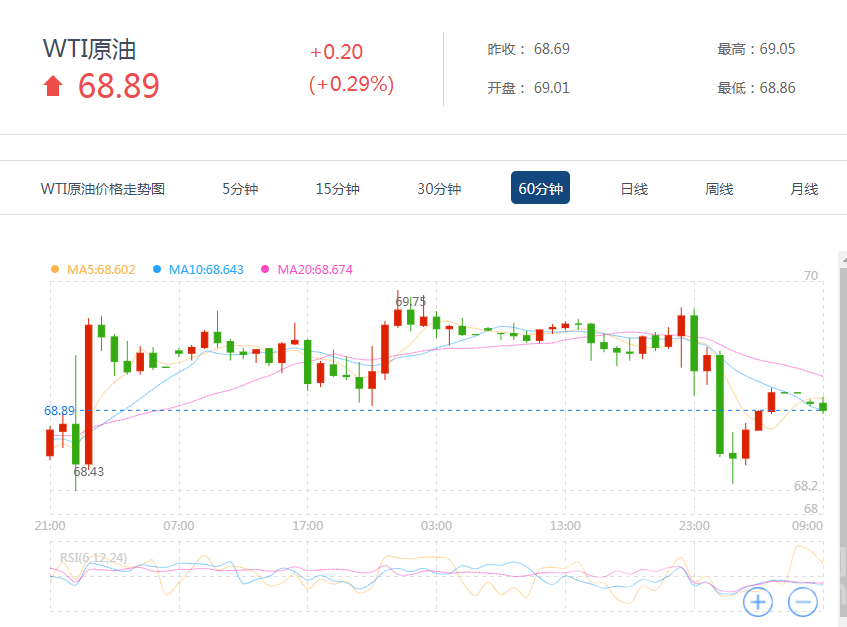This screenshot has height=627, width=847.
Task: Click the 70 price axis label
Action: 811,276
